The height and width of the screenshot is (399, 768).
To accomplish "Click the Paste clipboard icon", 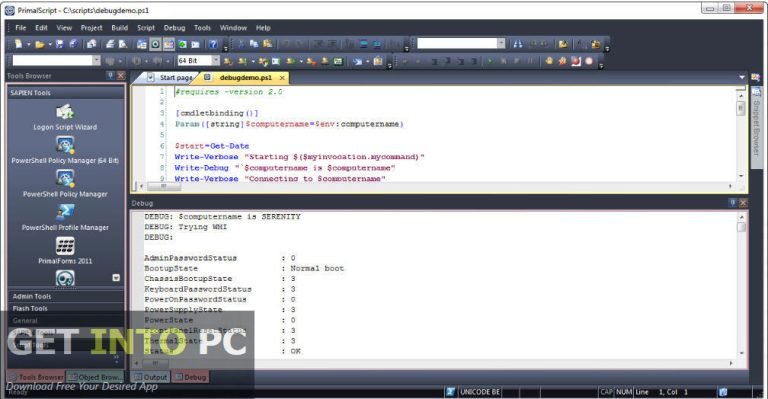I will (267, 44).
